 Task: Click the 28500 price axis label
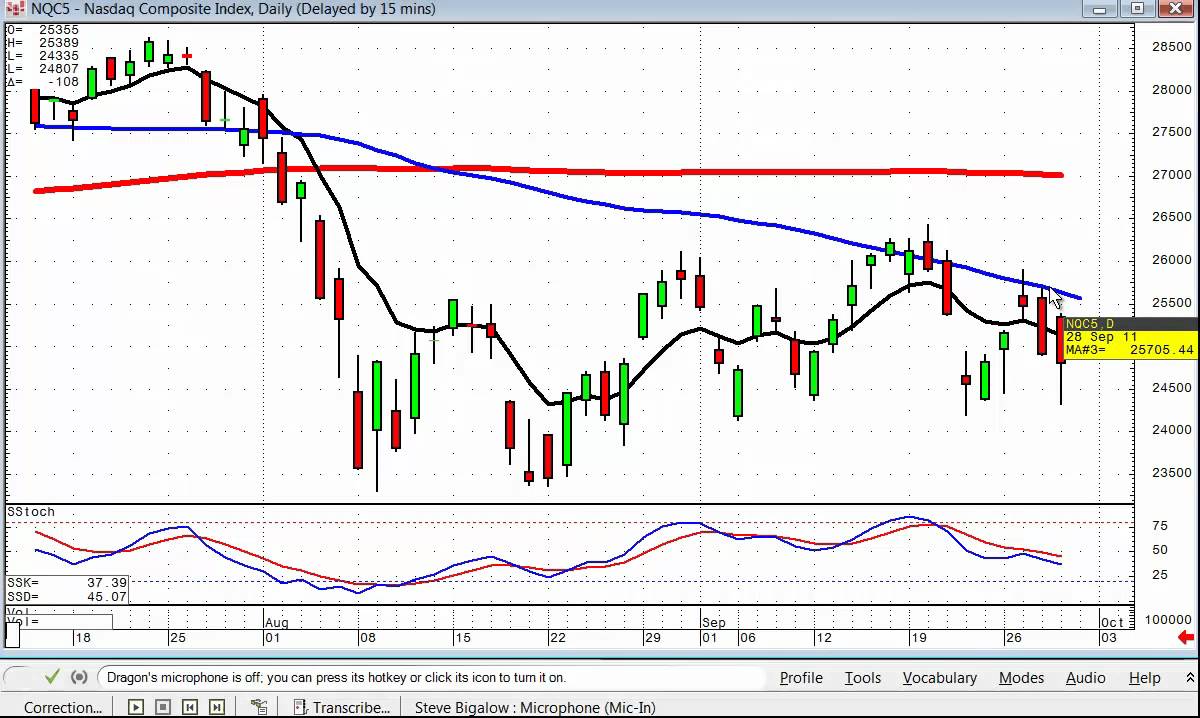[x=1171, y=47]
